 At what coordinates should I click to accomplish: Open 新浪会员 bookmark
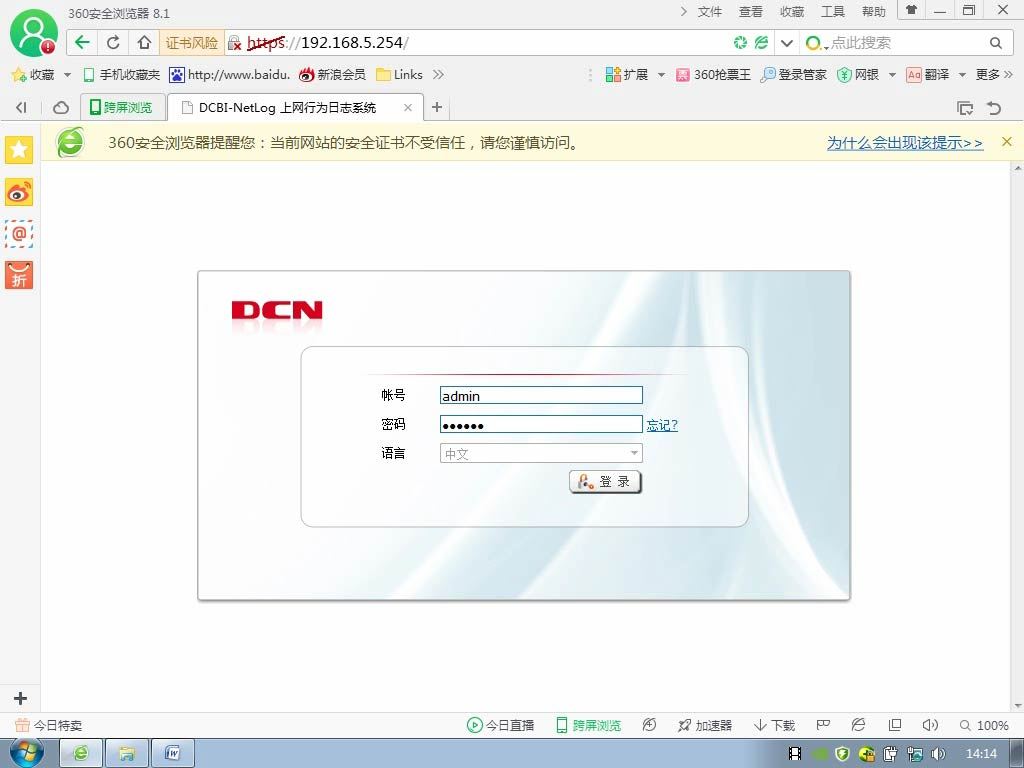[332, 74]
